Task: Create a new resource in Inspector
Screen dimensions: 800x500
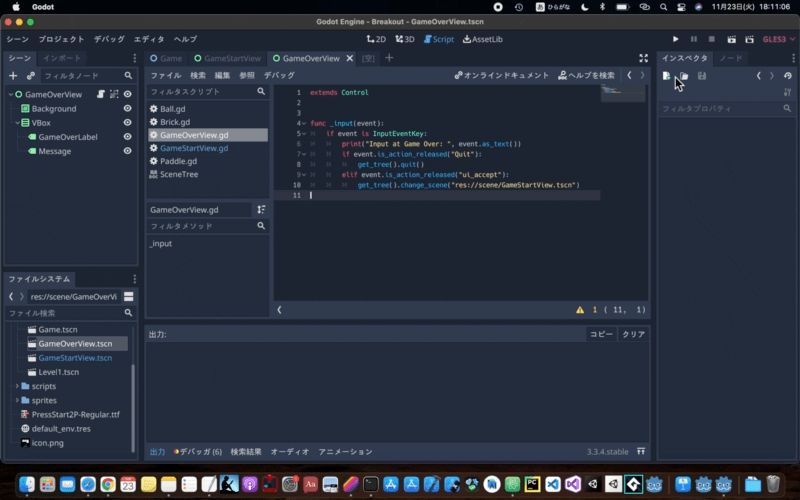Action: 666,76
